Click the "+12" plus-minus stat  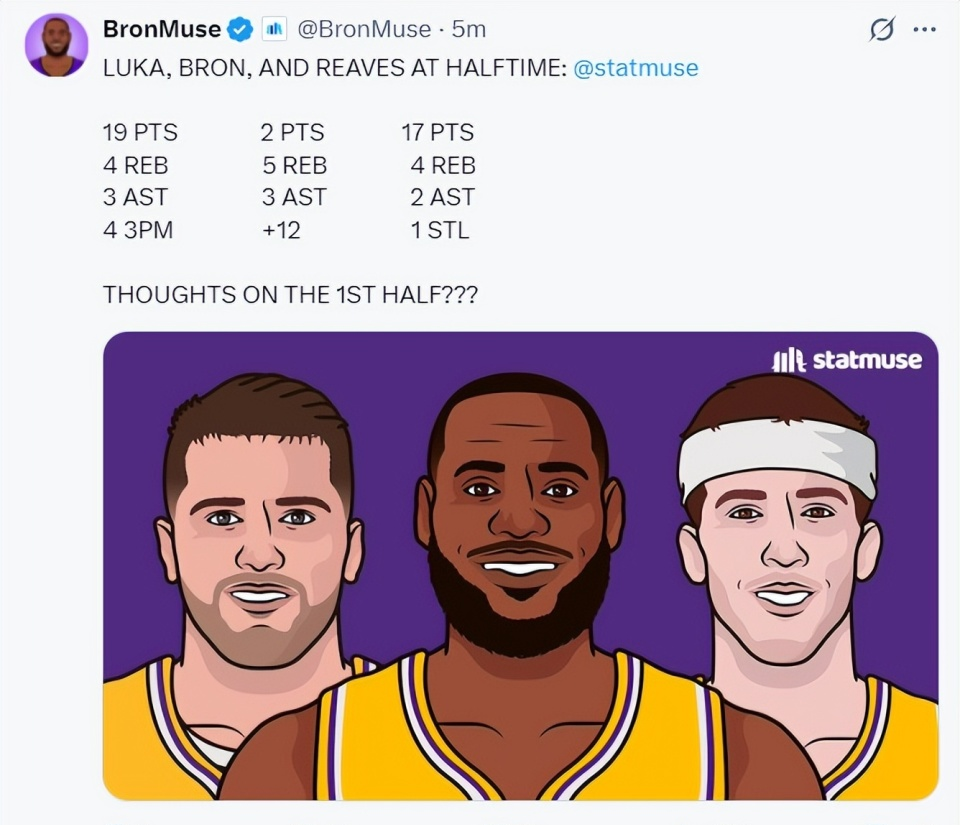pos(281,230)
